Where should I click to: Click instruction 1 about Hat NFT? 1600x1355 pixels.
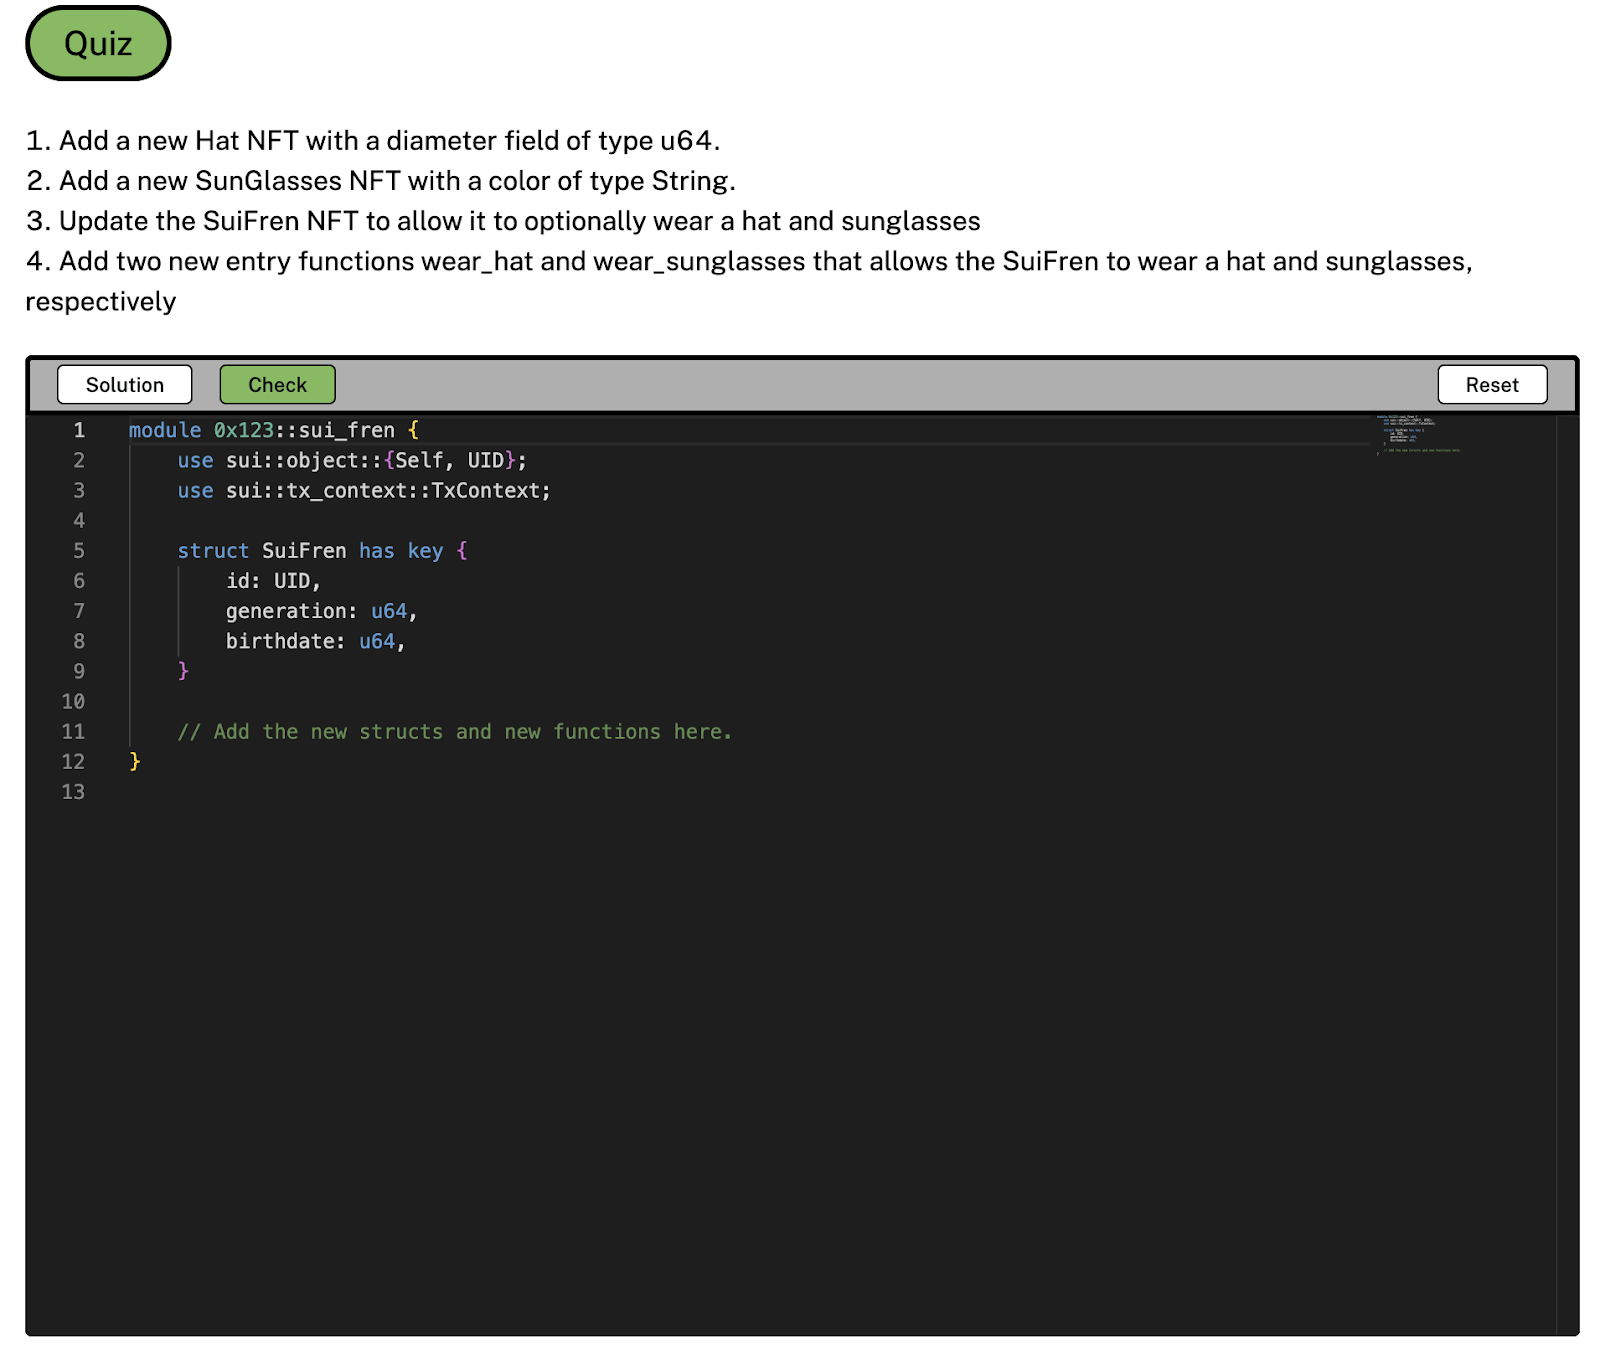(x=373, y=141)
